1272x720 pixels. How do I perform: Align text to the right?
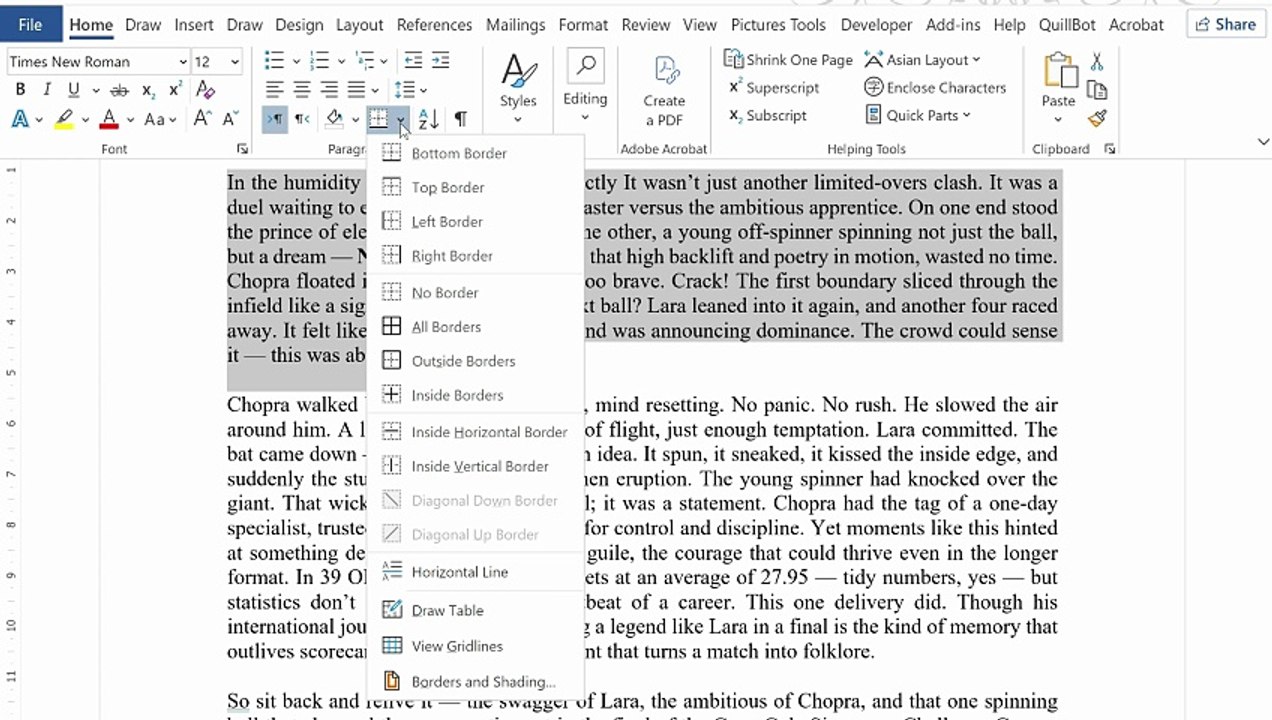coord(328,90)
